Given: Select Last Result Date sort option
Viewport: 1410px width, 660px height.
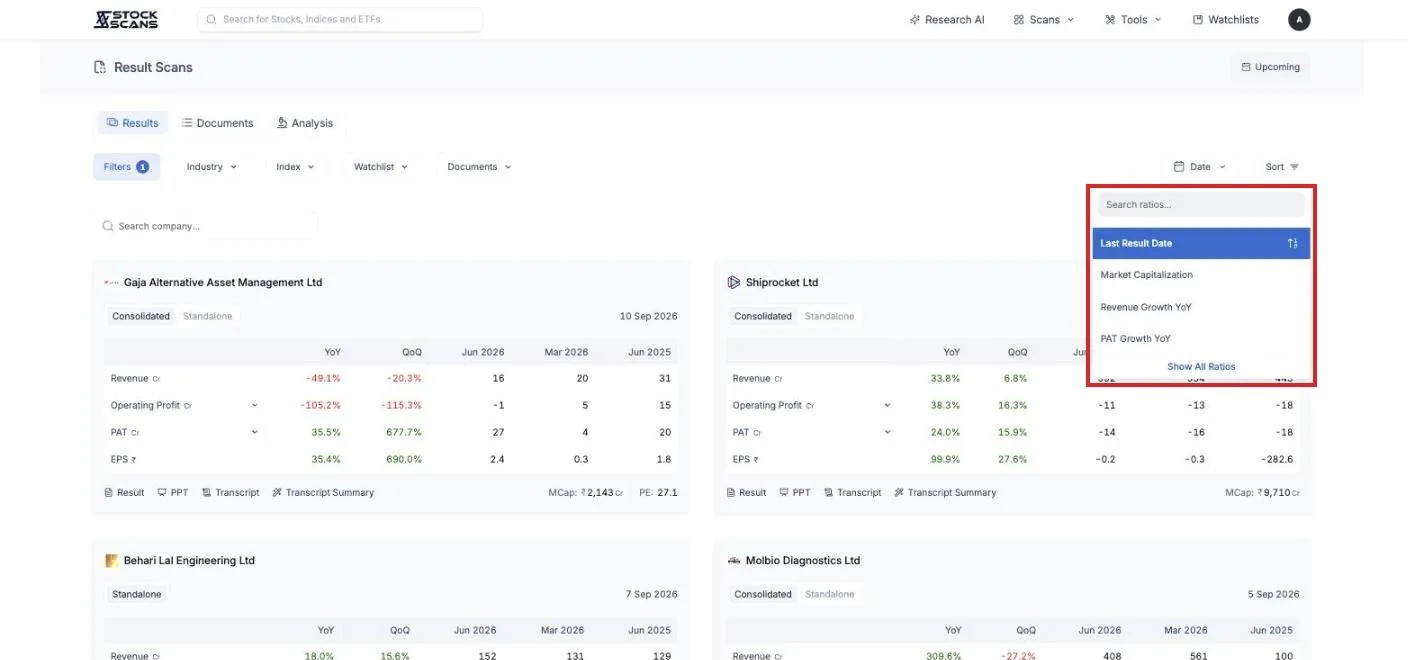Looking at the screenshot, I should [x=1201, y=243].
